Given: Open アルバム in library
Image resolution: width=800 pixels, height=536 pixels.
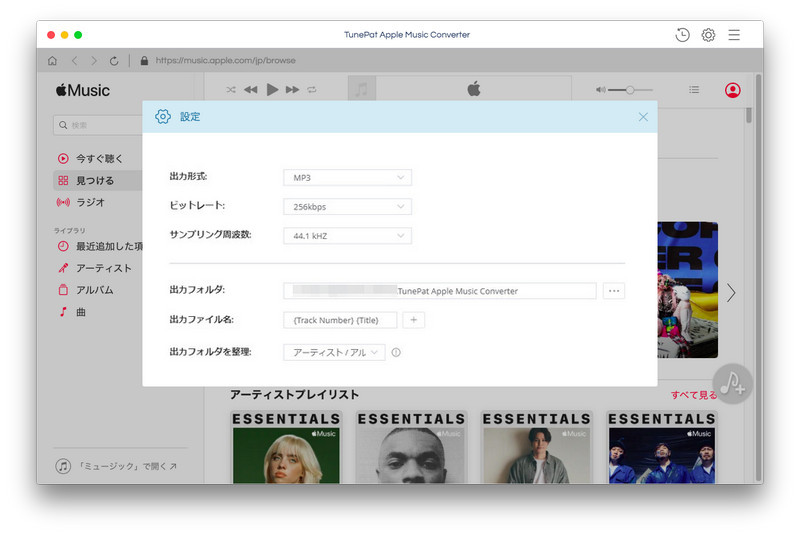Looking at the screenshot, I should click(x=86, y=290).
